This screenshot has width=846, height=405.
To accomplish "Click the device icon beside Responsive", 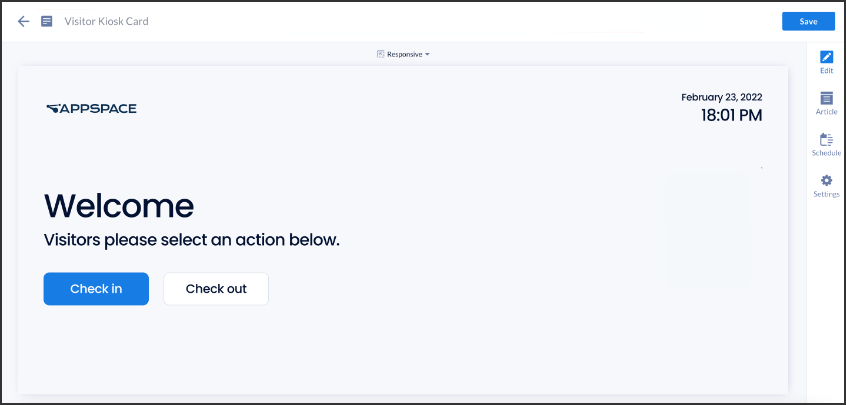I will click(x=380, y=54).
